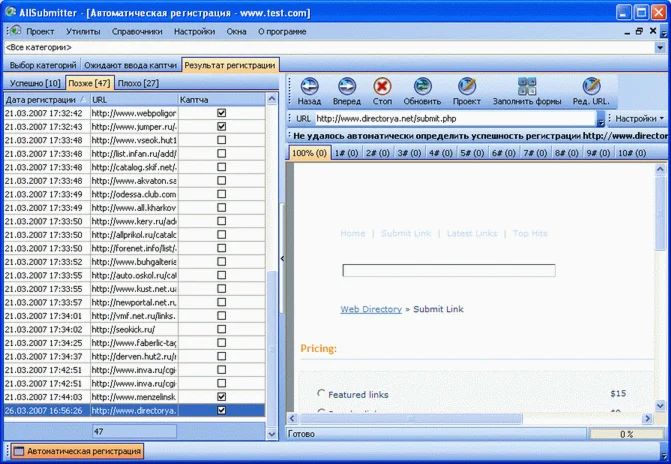Refresh page with Обновить icon
This screenshot has width=671, height=464.
pyautogui.click(x=422, y=86)
